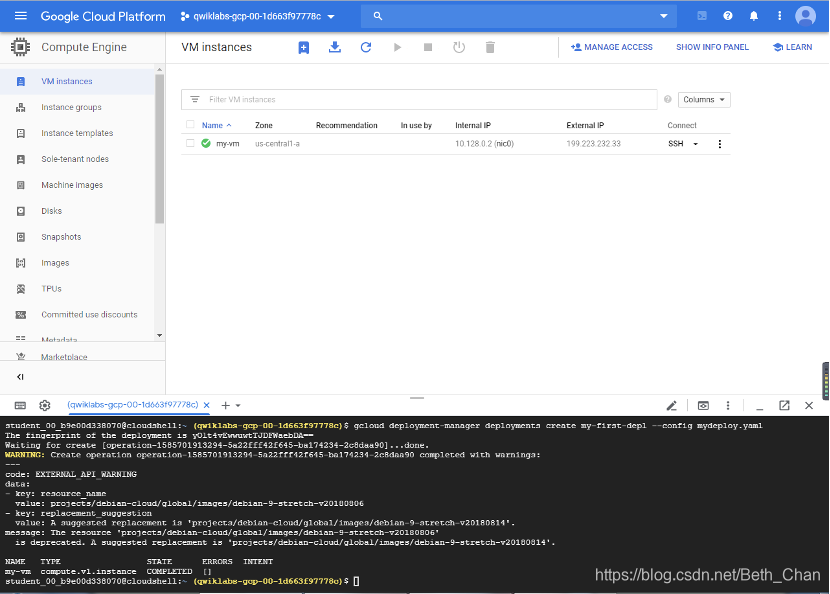
Task: Open the hamburger navigation menu
Action: [21, 16]
